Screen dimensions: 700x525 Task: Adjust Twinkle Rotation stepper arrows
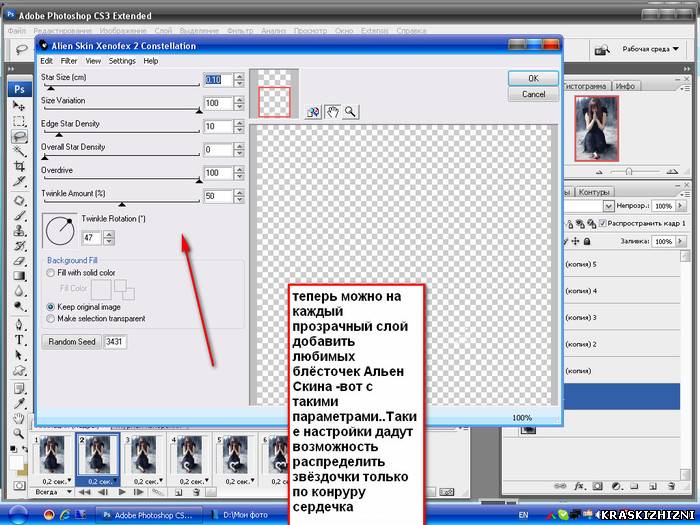tap(109, 238)
